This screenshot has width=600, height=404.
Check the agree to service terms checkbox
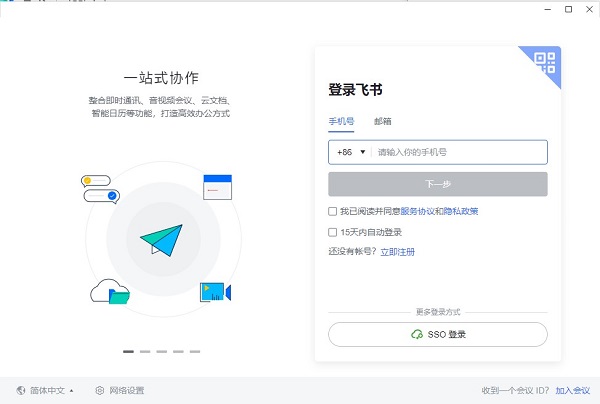coord(333,211)
